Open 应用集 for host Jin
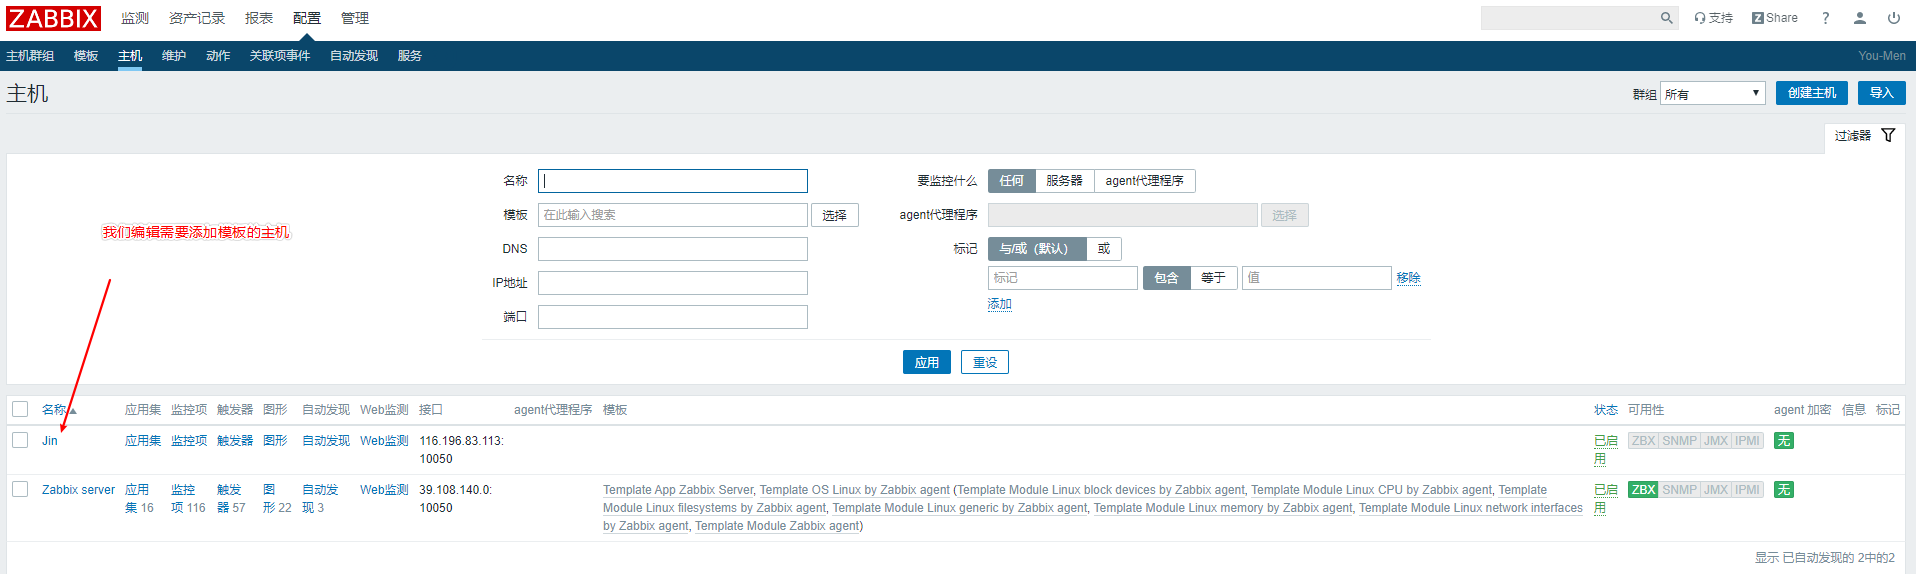This screenshot has height=574, width=1916. (x=143, y=441)
